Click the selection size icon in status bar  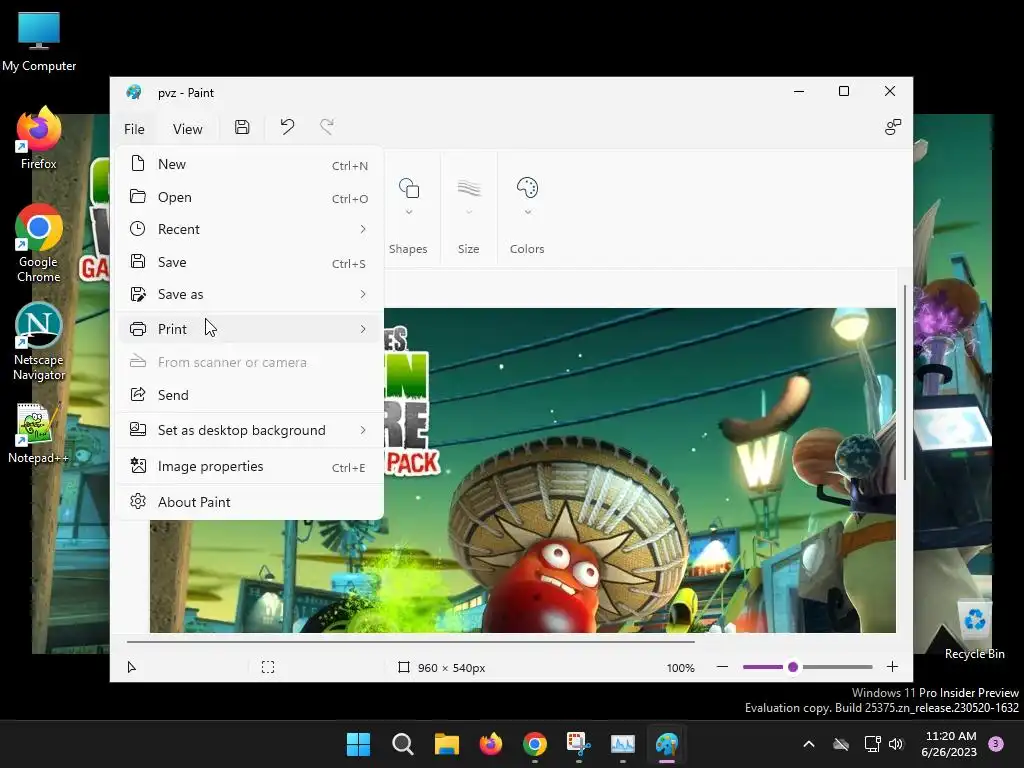[268, 667]
